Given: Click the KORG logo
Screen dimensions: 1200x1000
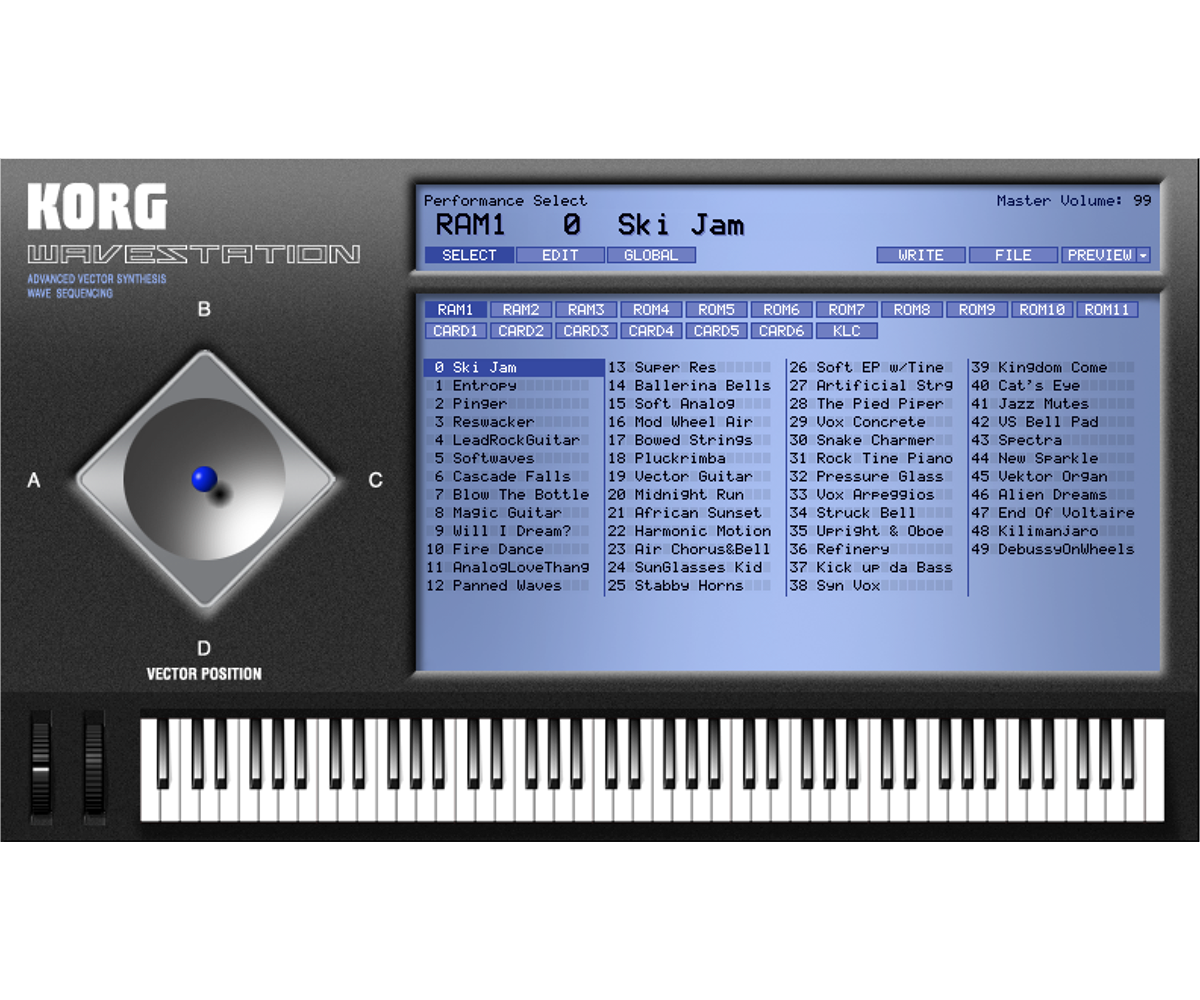Looking at the screenshot, I should (x=100, y=205).
